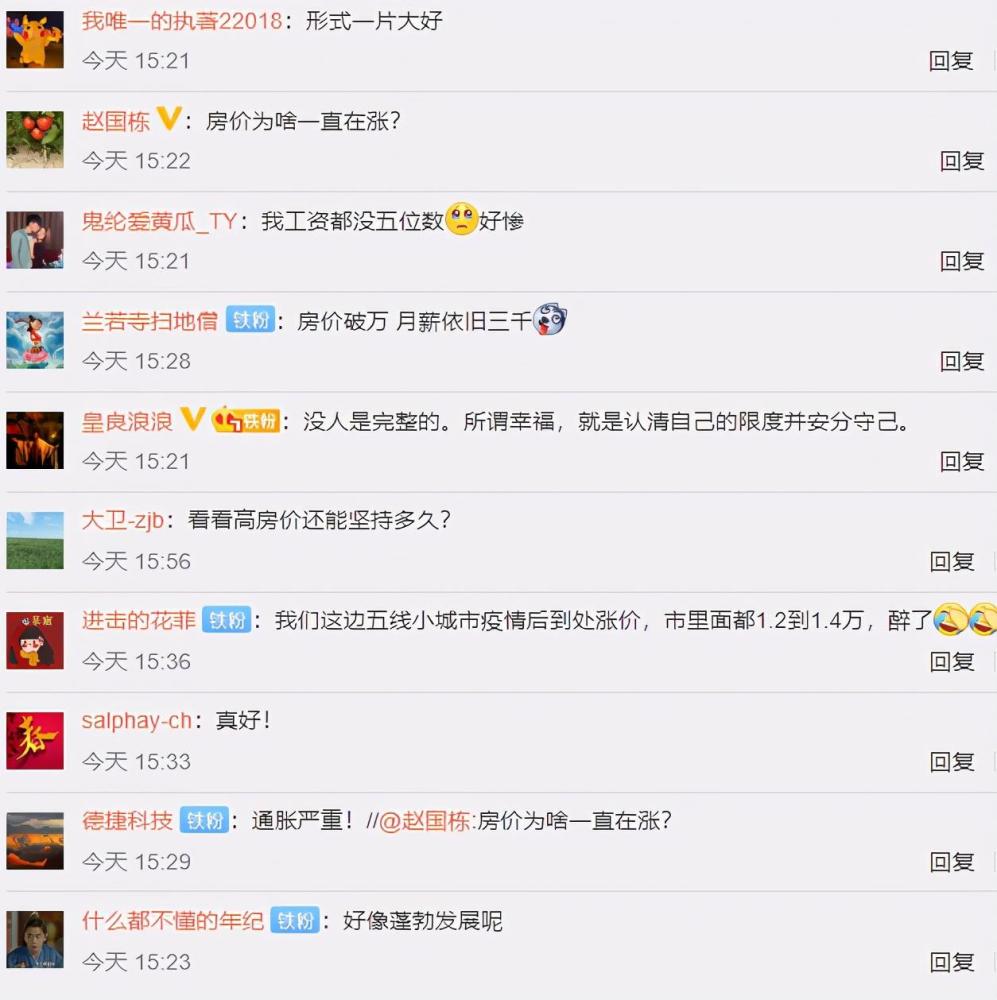Click the verified V badge beside 皇良浪浪

[x=193, y=419]
